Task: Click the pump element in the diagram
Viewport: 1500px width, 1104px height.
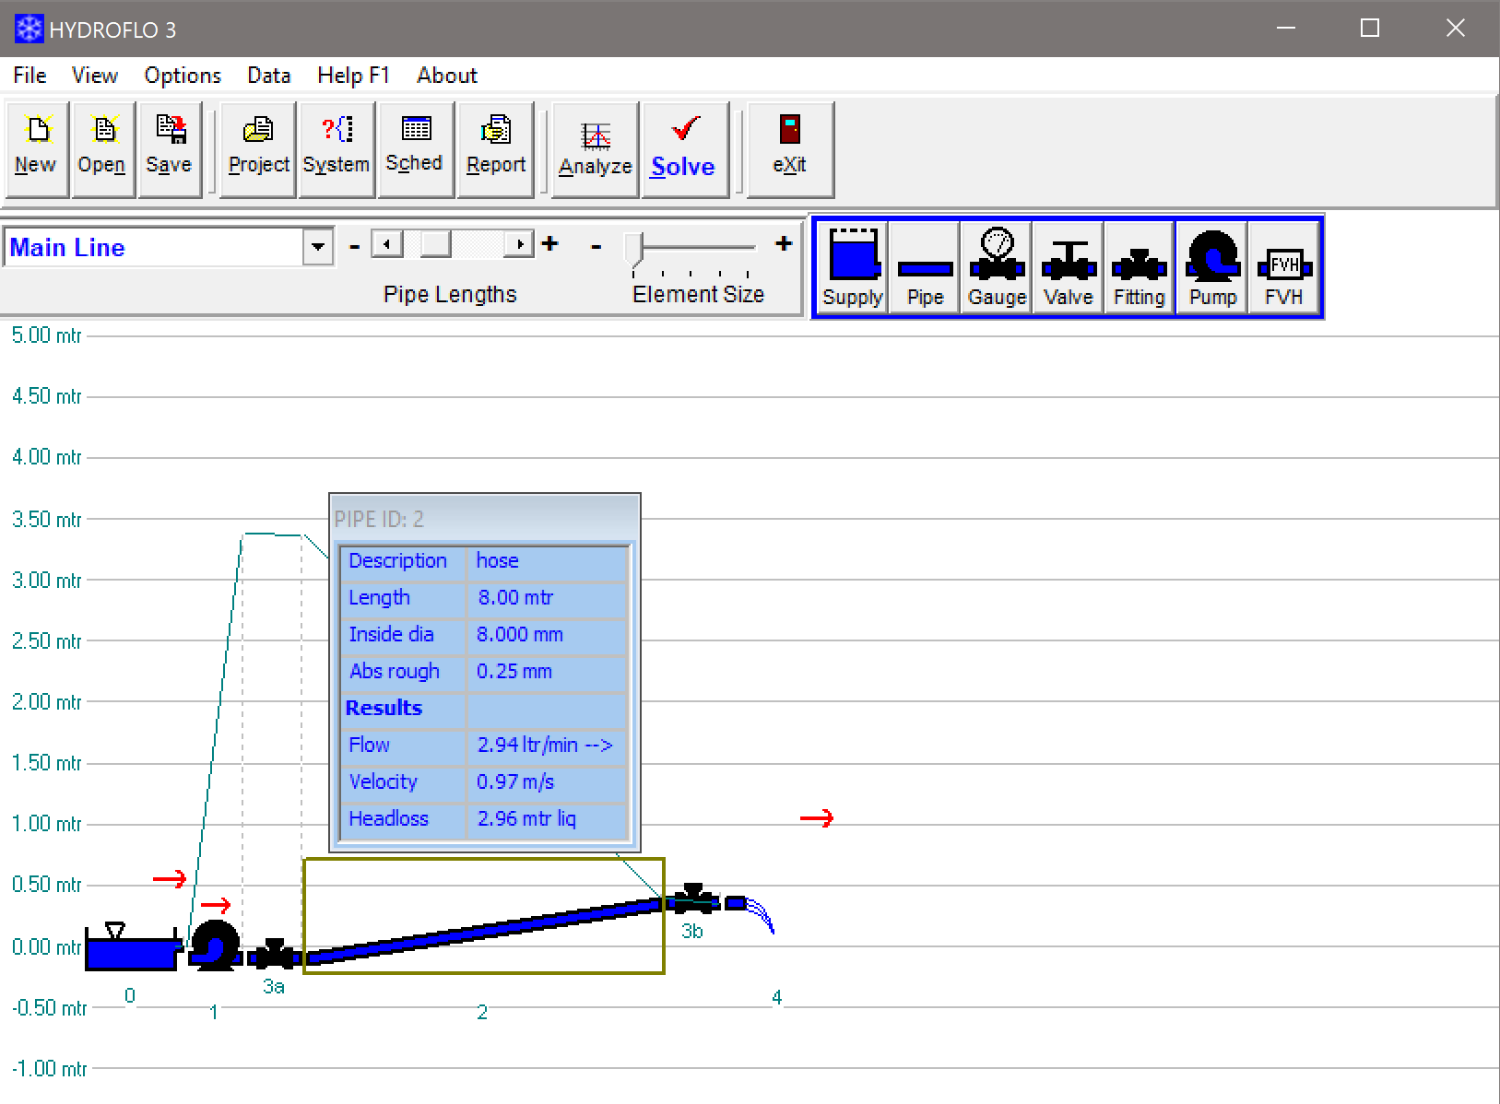Action: pyautogui.click(x=215, y=945)
